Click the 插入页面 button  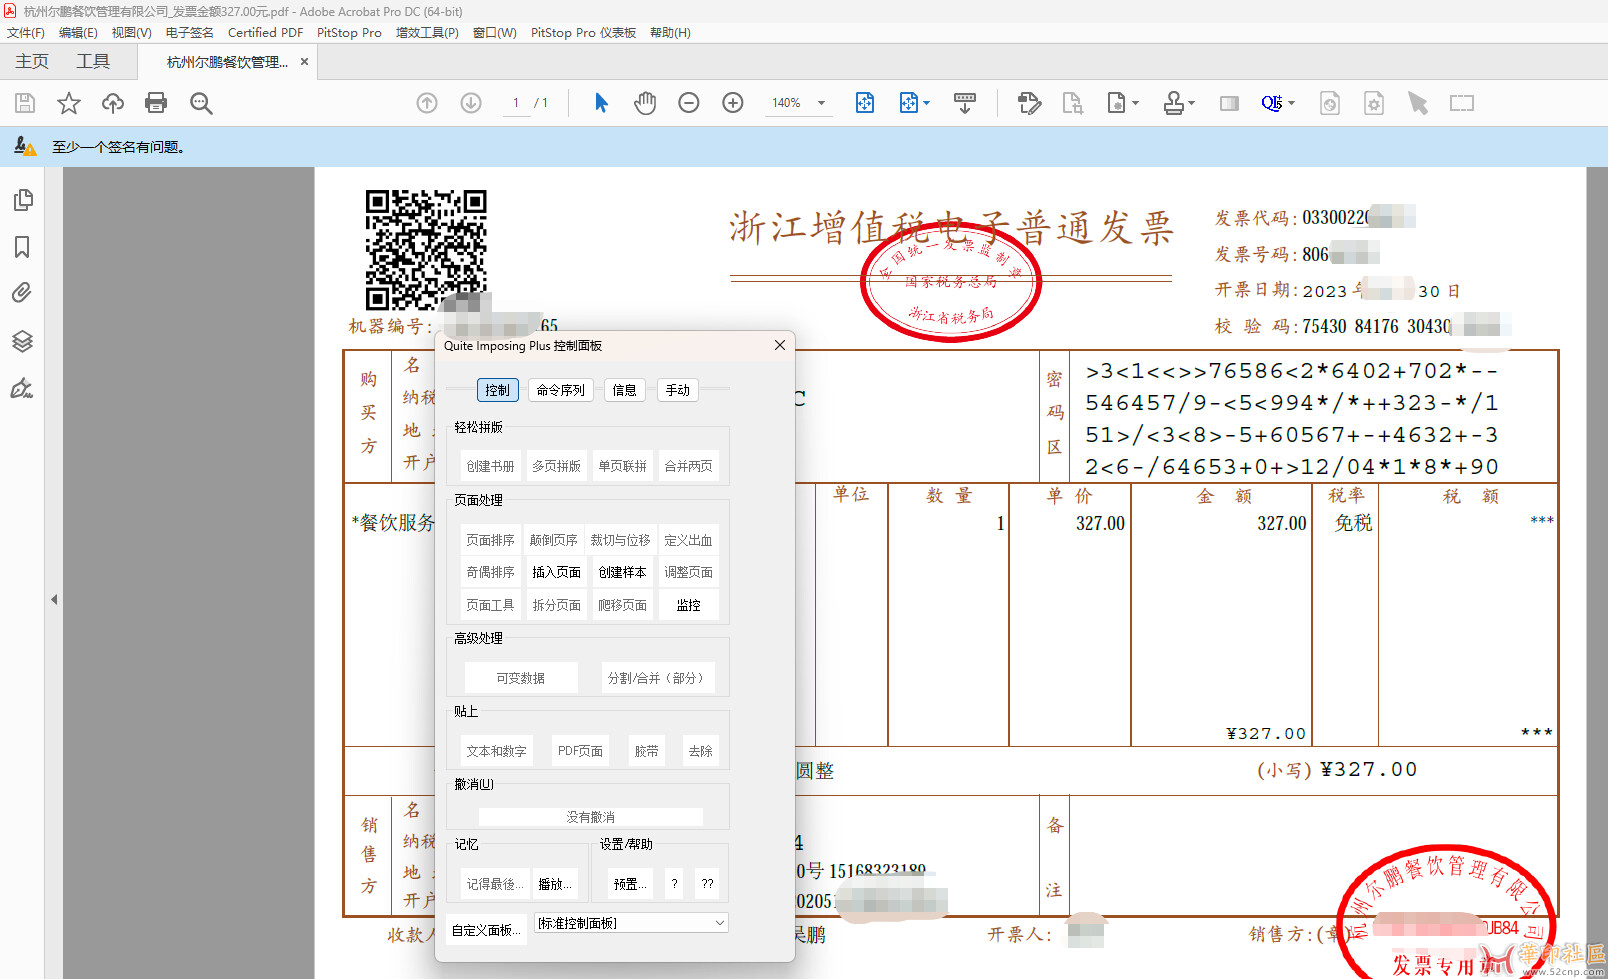556,572
